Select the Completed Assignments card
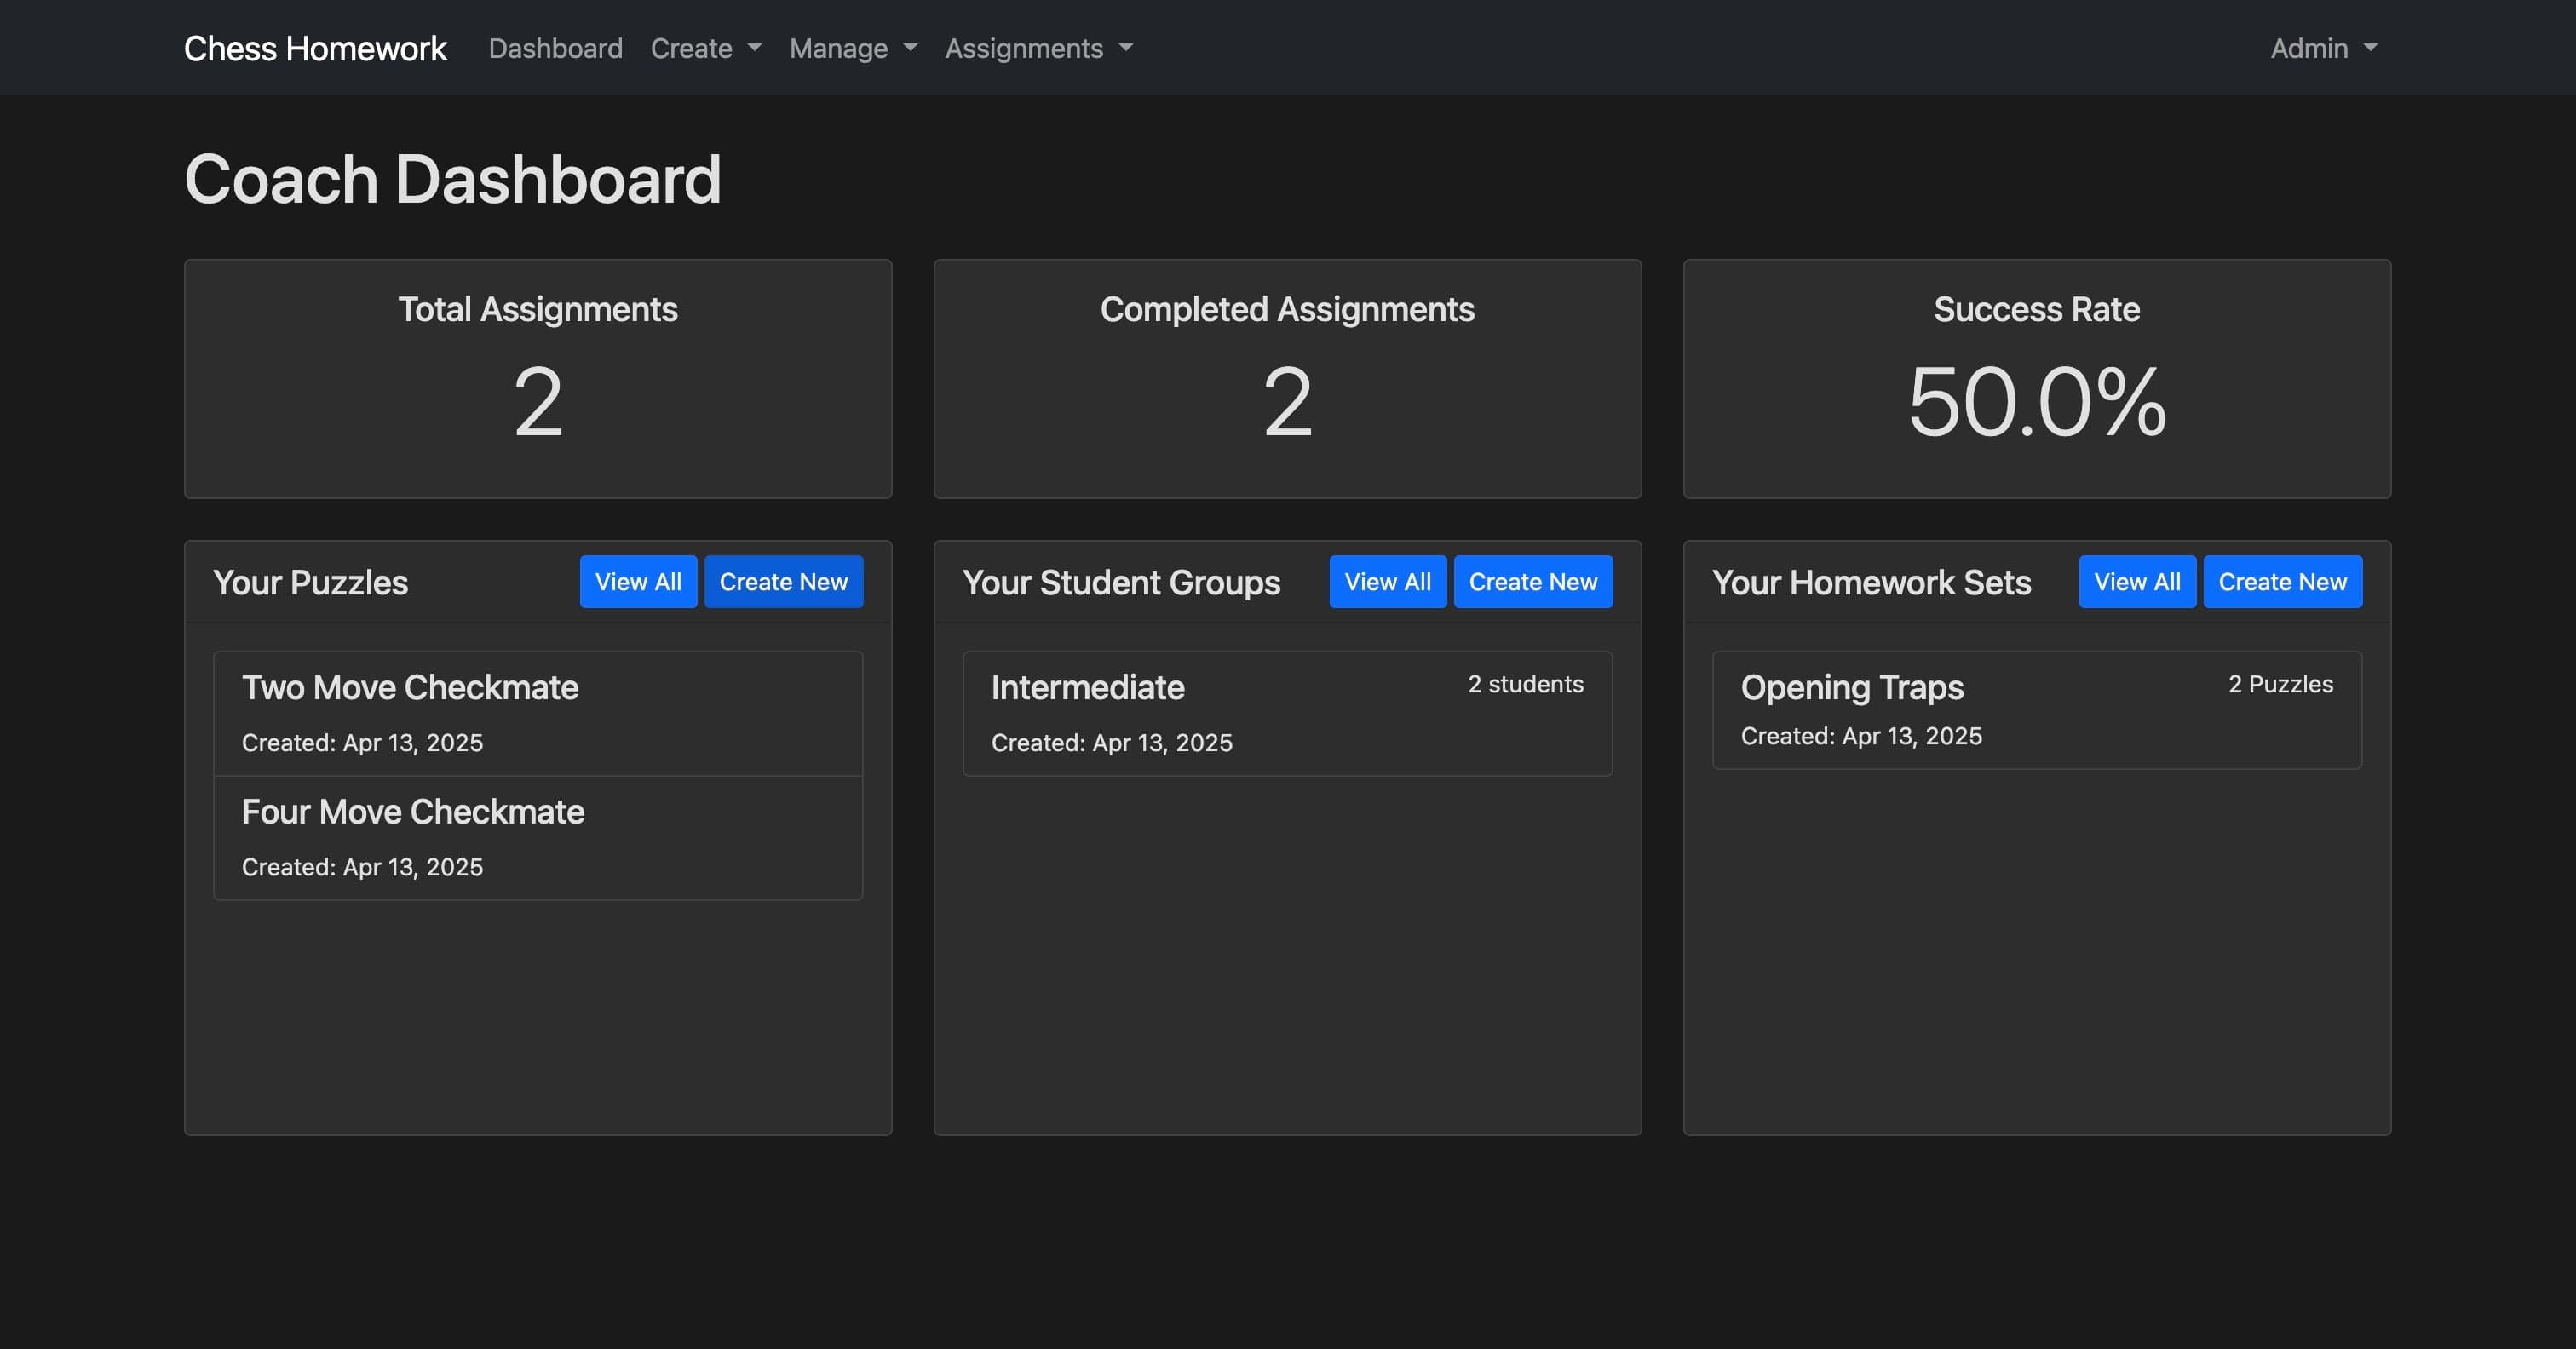 (1287, 379)
